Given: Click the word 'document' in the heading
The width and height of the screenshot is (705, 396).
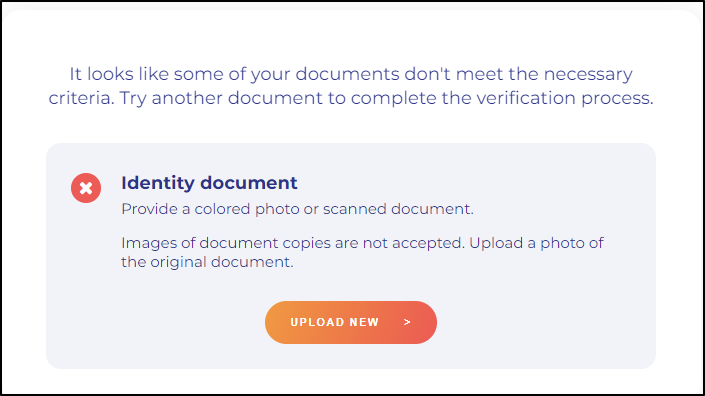Looking at the screenshot, I should (249, 183).
